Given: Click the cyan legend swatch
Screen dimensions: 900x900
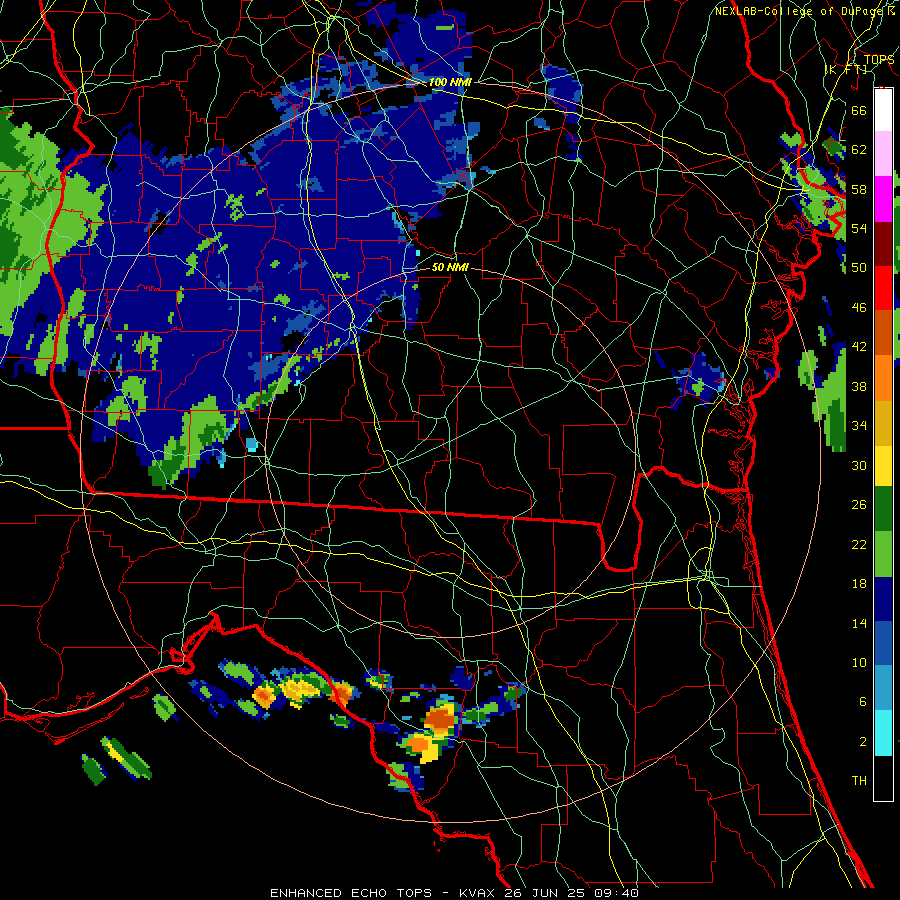Looking at the screenshot, I should tap(883, 733).
